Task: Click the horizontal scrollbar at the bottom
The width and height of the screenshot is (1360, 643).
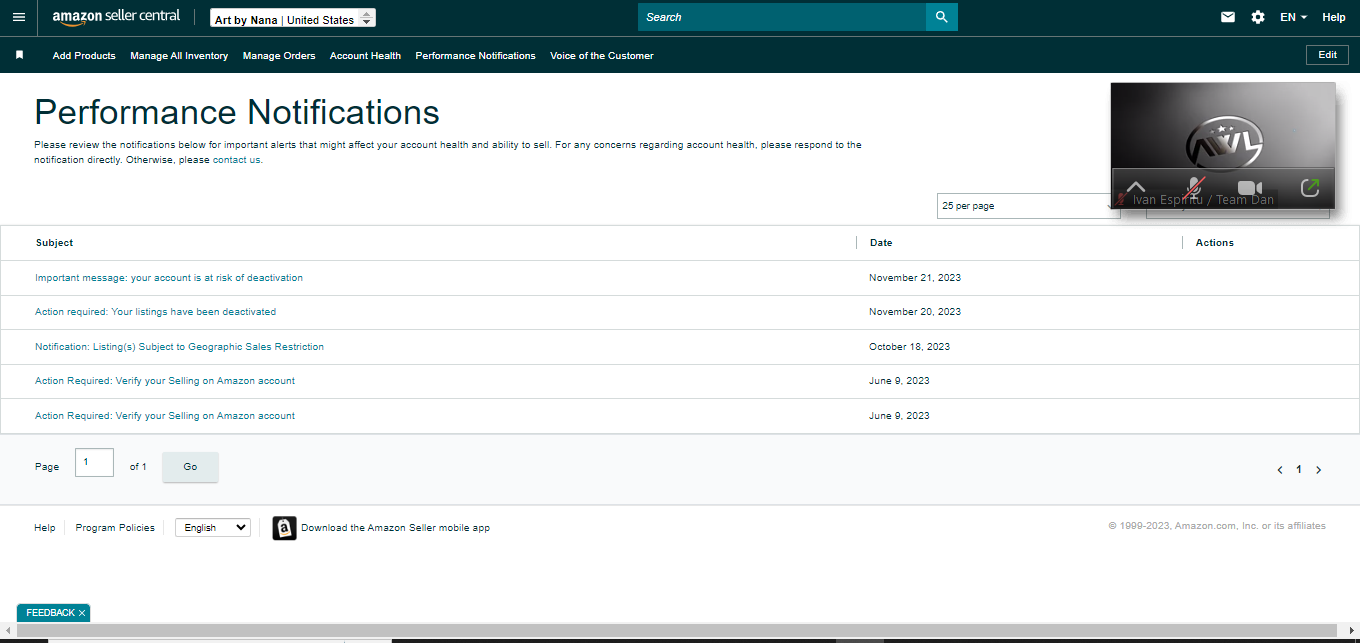Action: [676, 630]
